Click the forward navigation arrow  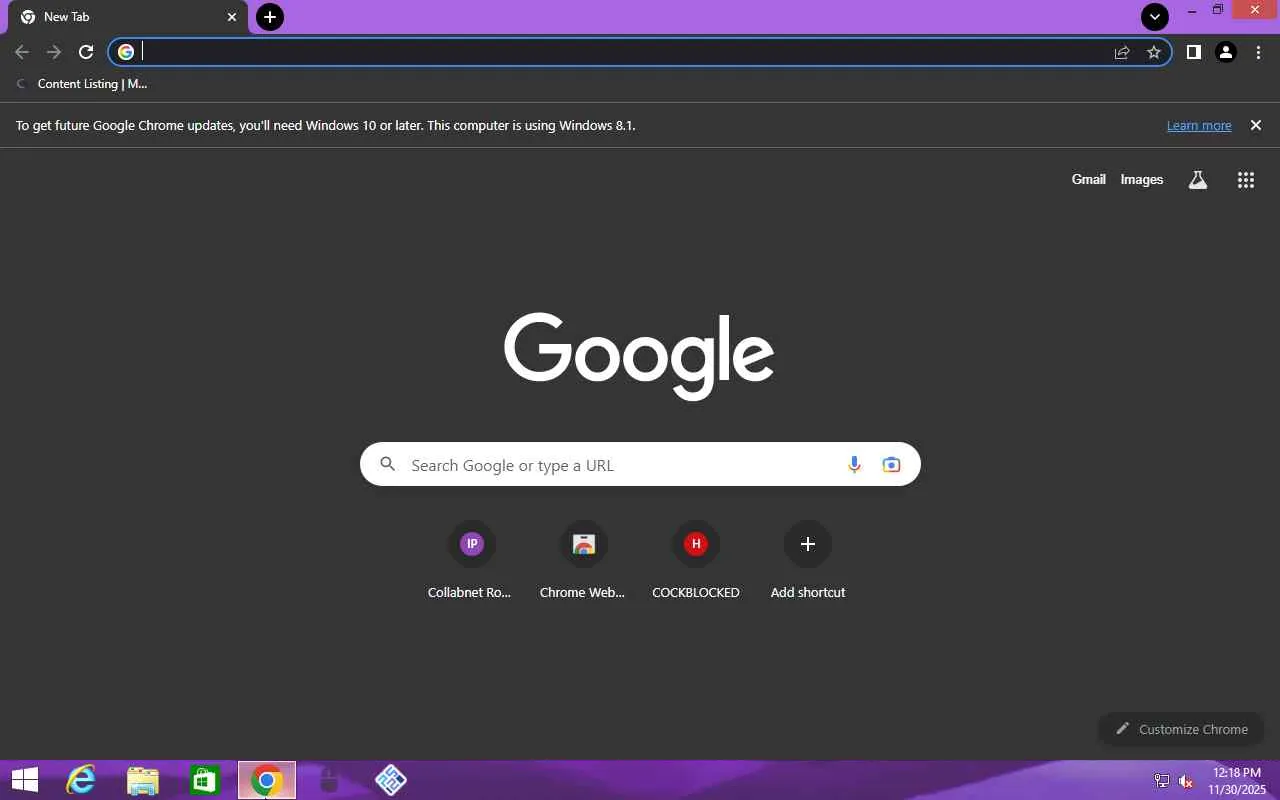click(54, 52)
